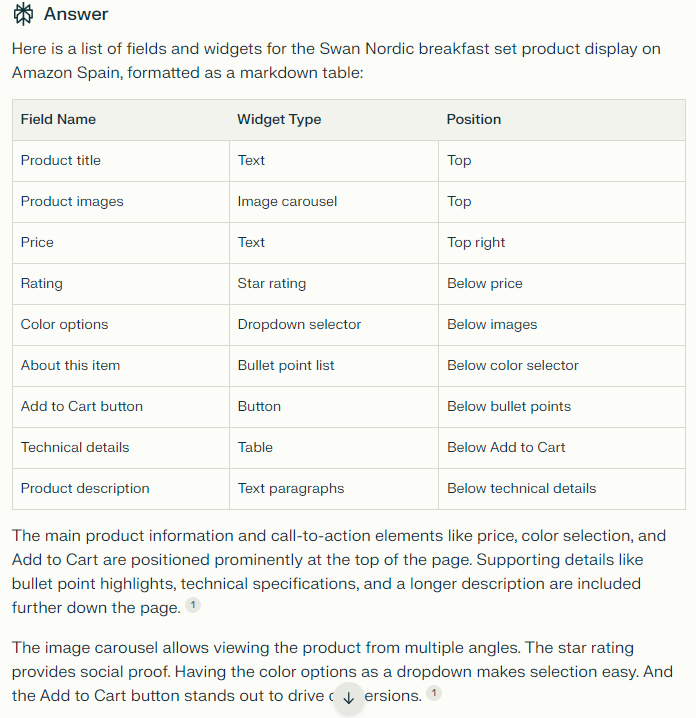Screen dimensions: 696x718
Task: Click the 'Bullet point list' cell
Action: [x=286, y=365]
